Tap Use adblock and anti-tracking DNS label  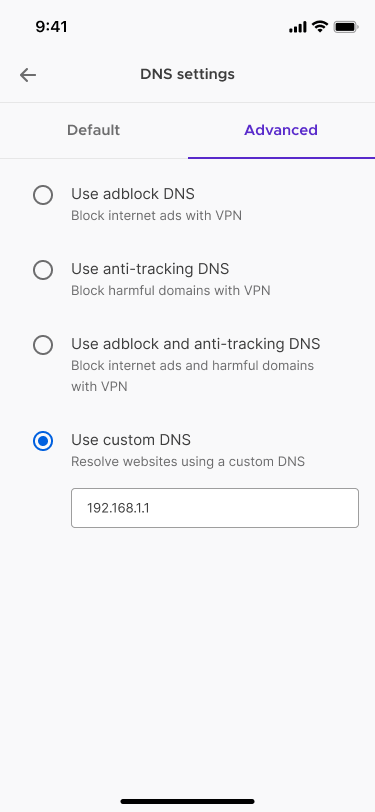(196, 344)
